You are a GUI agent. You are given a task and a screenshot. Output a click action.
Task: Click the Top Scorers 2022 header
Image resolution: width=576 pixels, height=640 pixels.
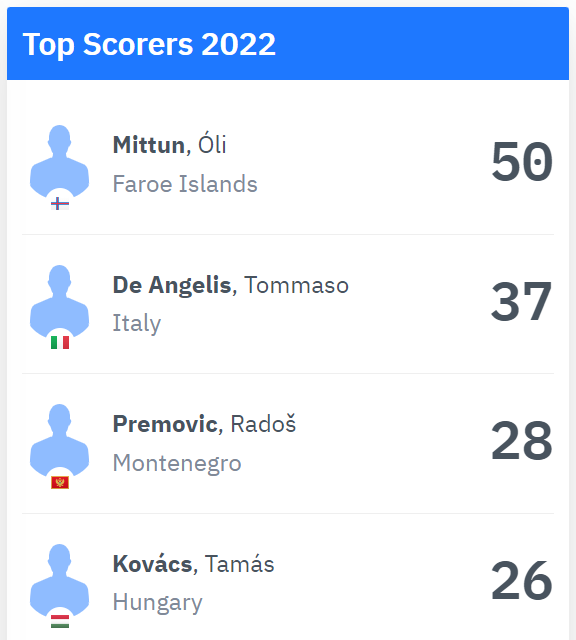point(149,44)
